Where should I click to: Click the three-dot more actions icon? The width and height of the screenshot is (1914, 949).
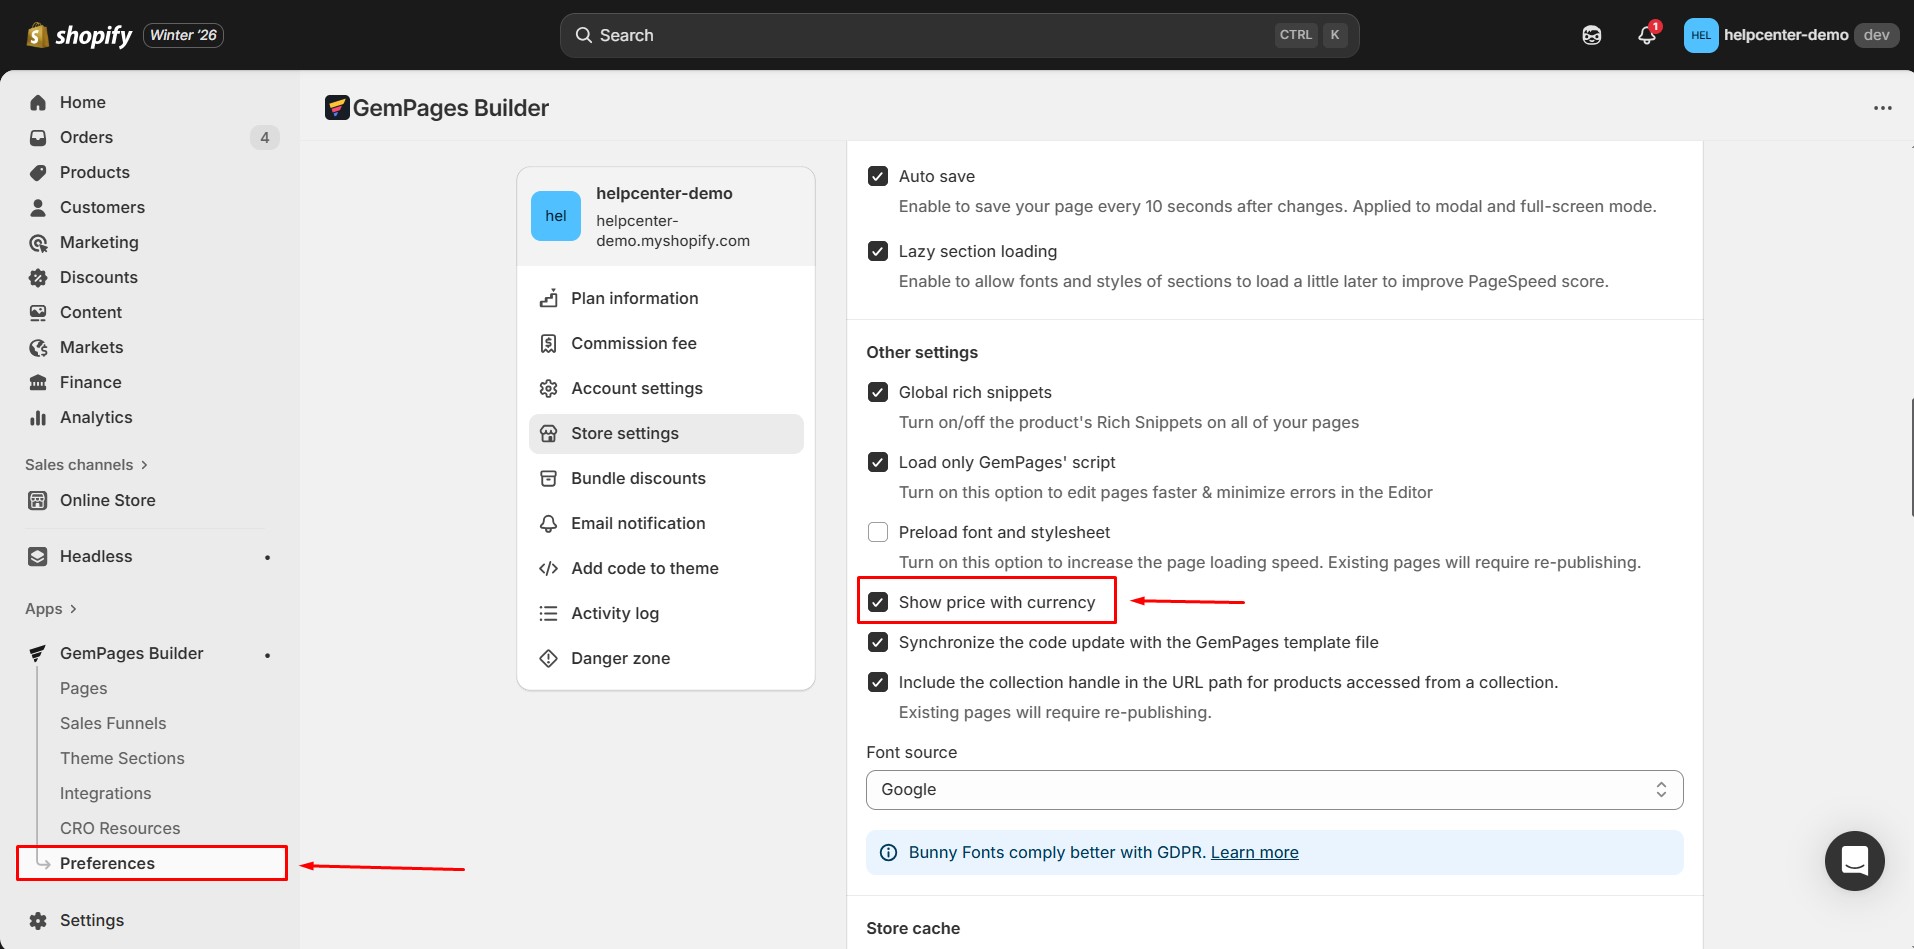(x=1882, y=108)
